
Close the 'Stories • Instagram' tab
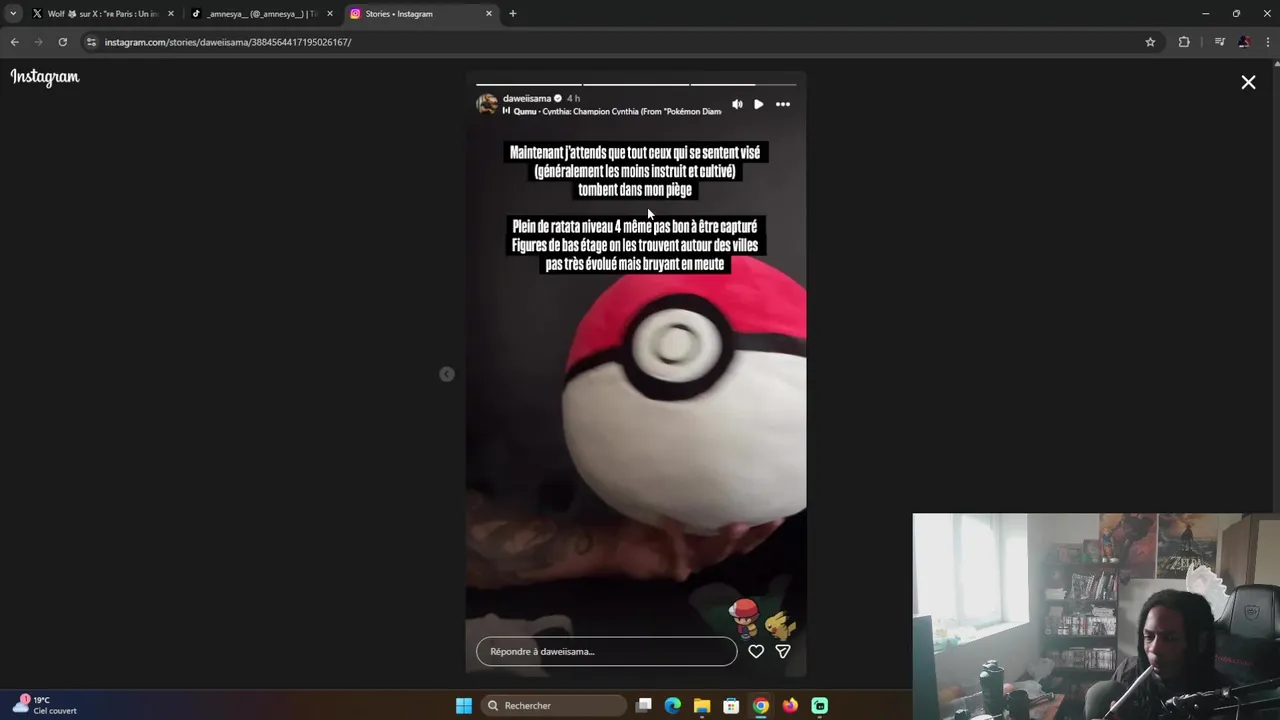click(x=489, y=14)
